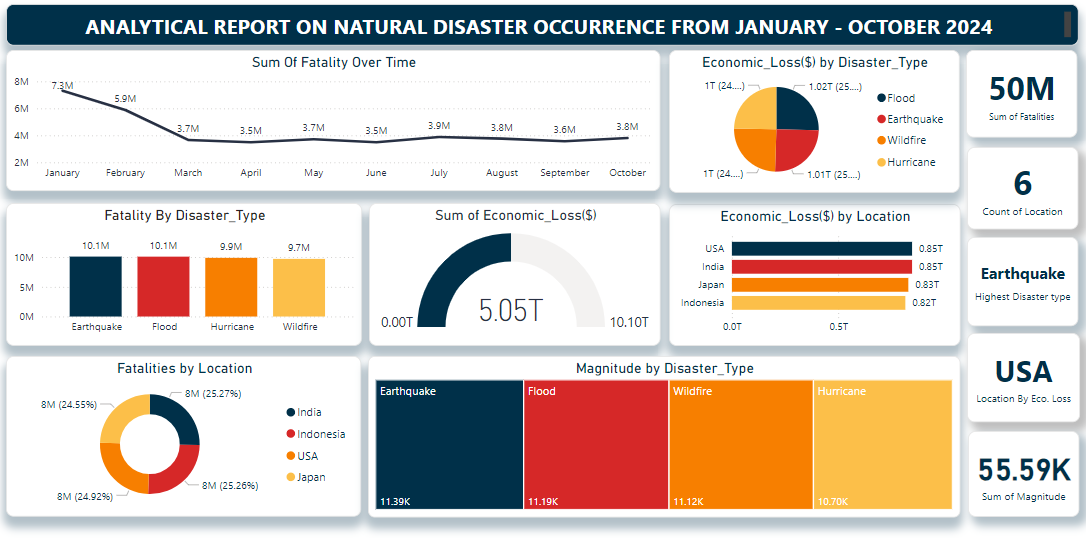1086x538 pixels.
Task: Select the Japan bar in Economic_Loss by Location
Action: (820, 285)
